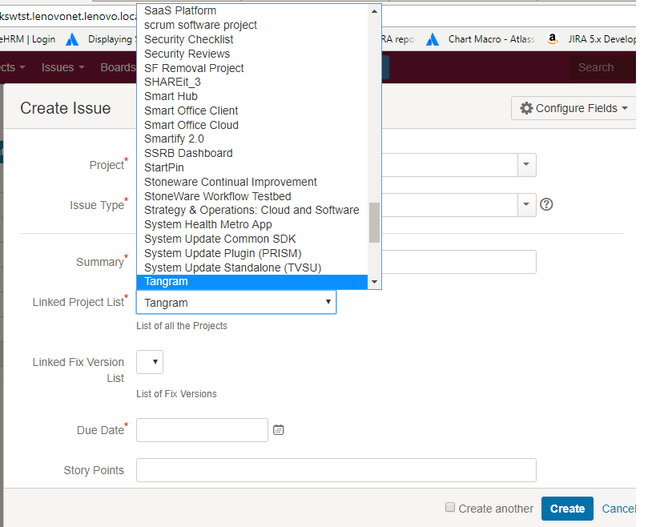
Task: Click the dropdown list scrollbar thumb
Action: pos(374,223)
